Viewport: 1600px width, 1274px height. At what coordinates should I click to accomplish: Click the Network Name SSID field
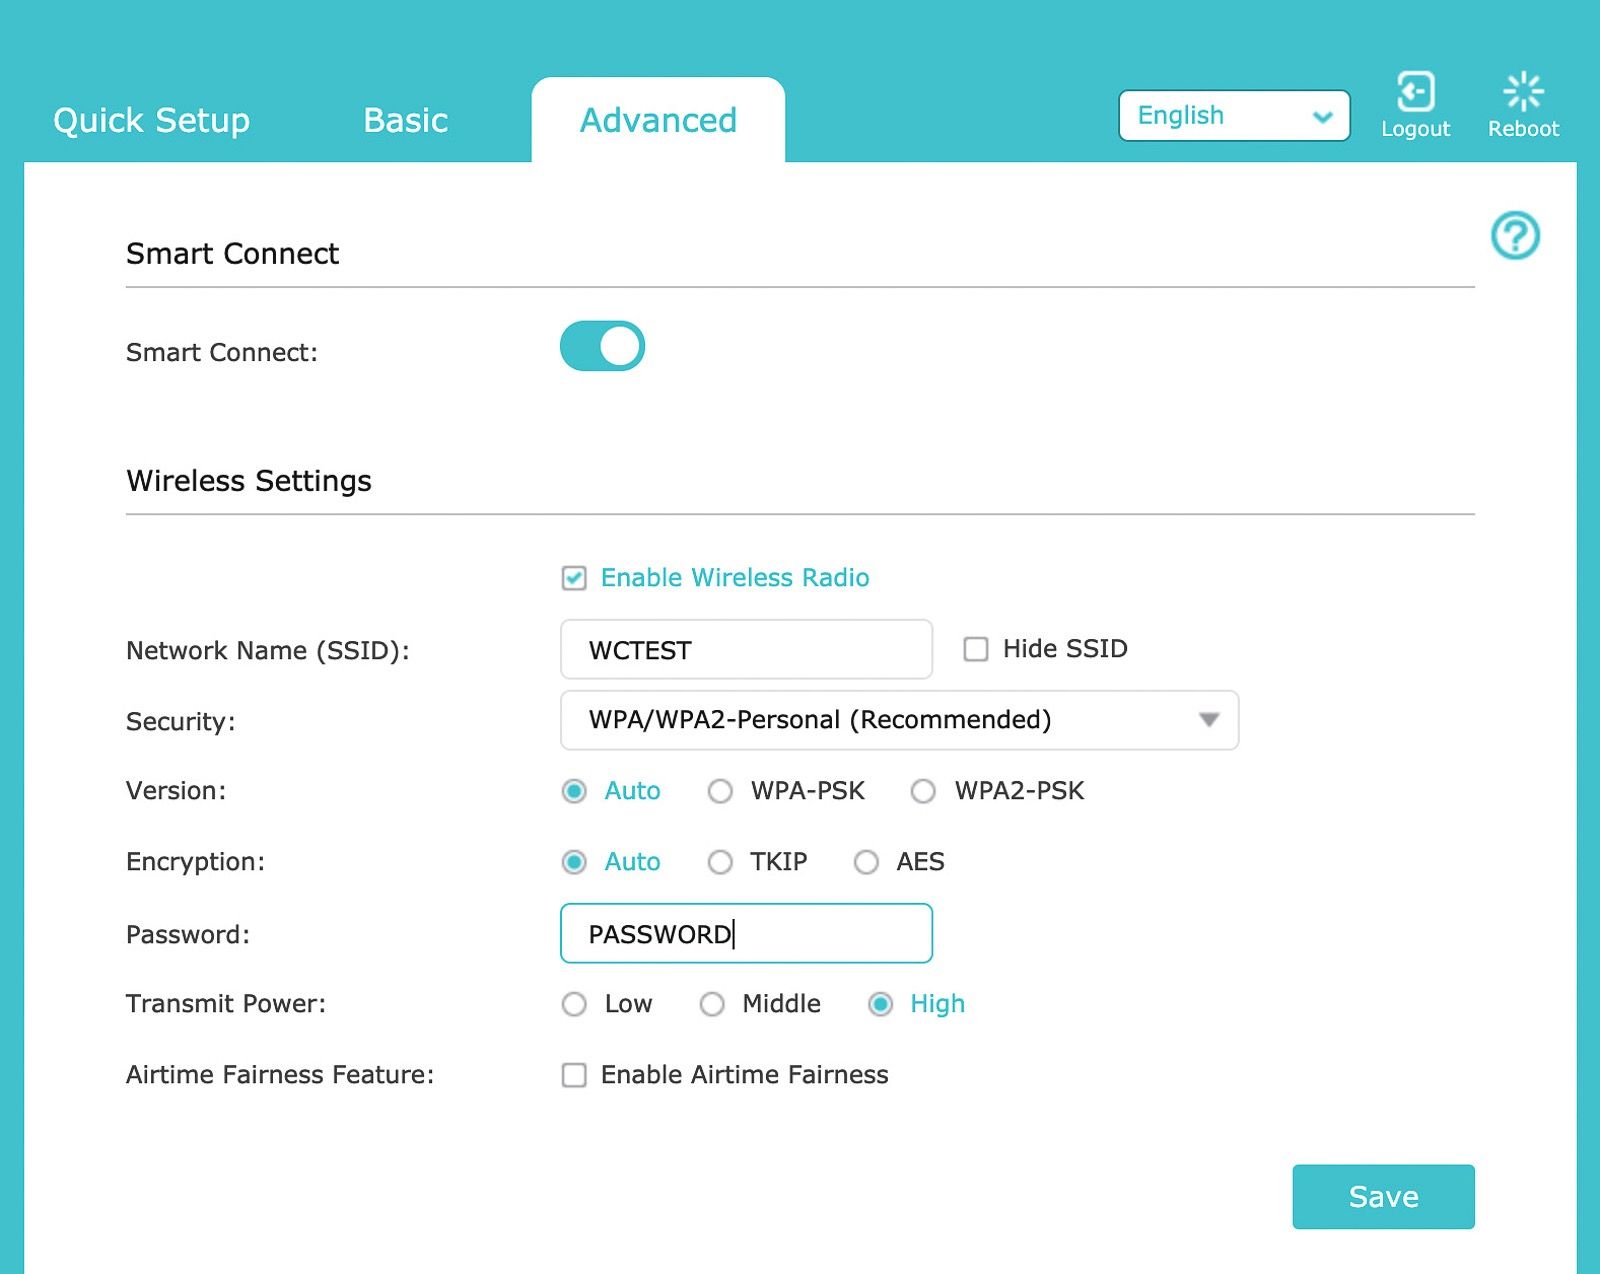coord(746,650)
